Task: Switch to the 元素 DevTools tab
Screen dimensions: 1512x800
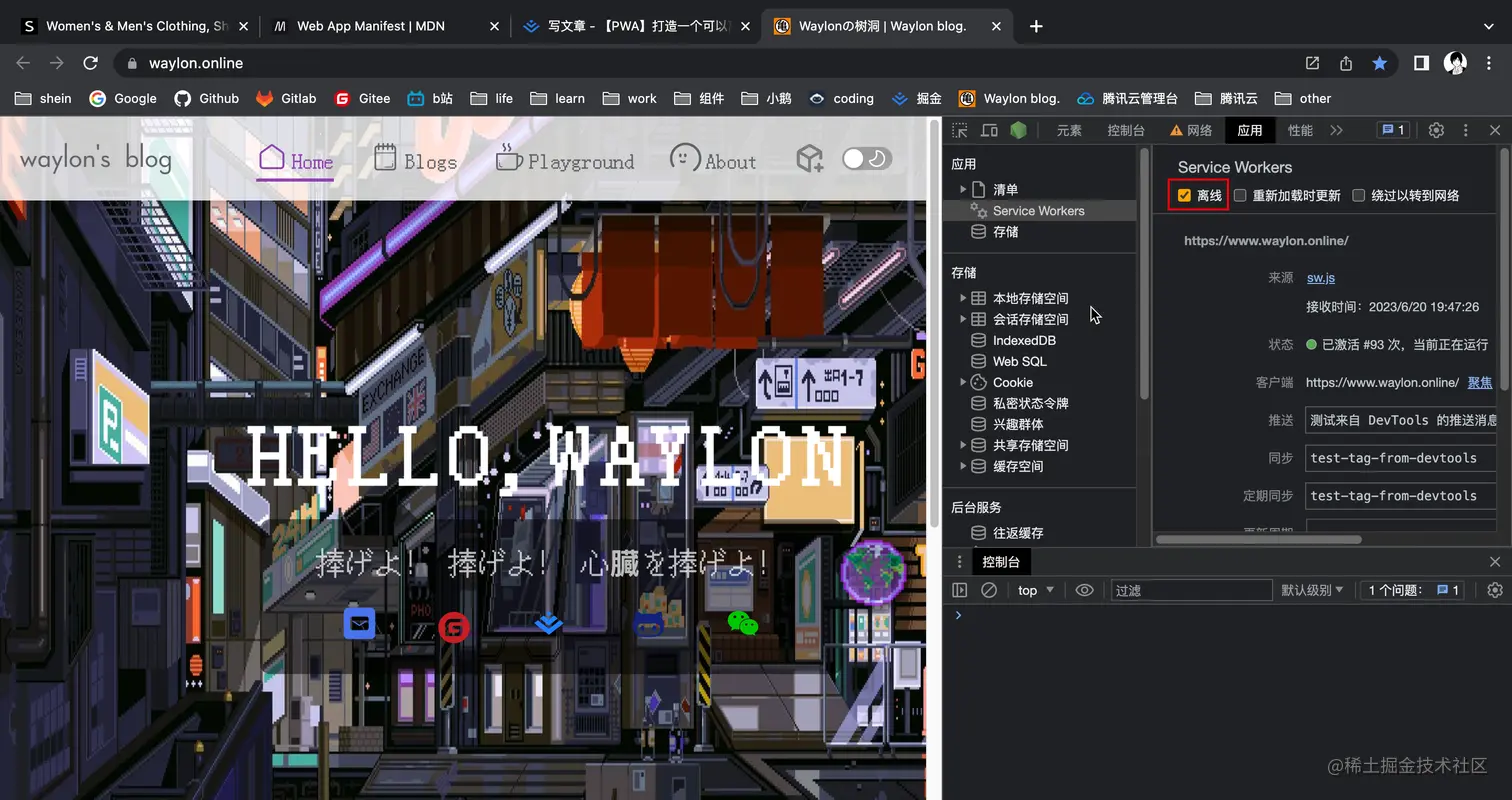Action: point(1069,130)
